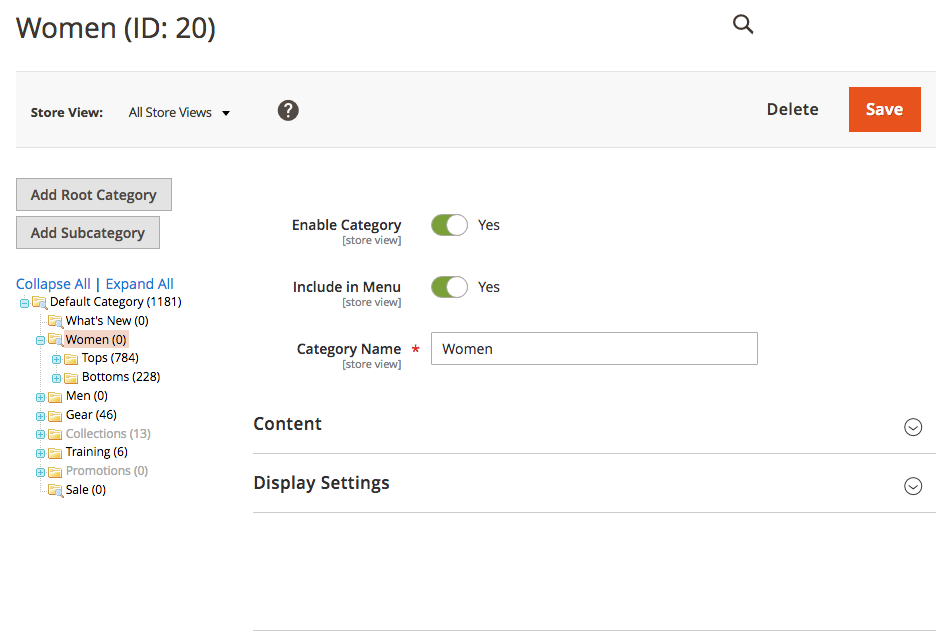Select Sale (0) category

[86, 489]
